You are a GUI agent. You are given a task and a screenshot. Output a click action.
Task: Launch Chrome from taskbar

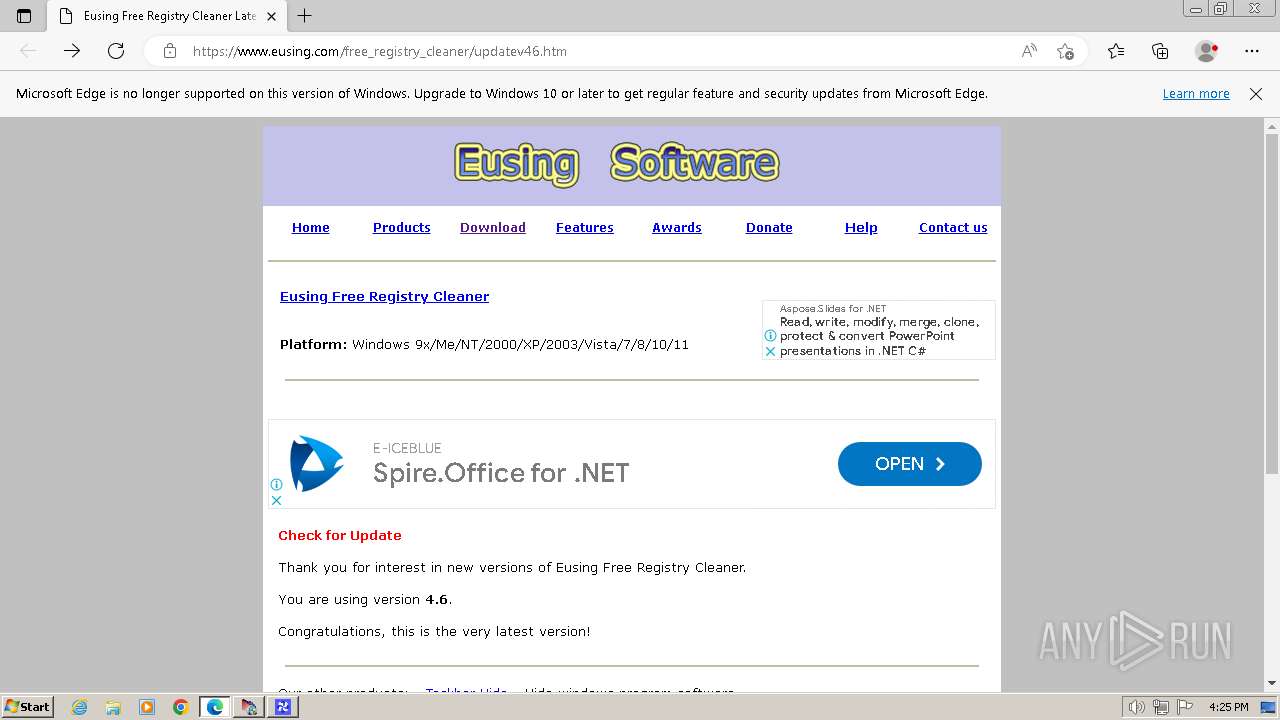(x=181, y=707)
